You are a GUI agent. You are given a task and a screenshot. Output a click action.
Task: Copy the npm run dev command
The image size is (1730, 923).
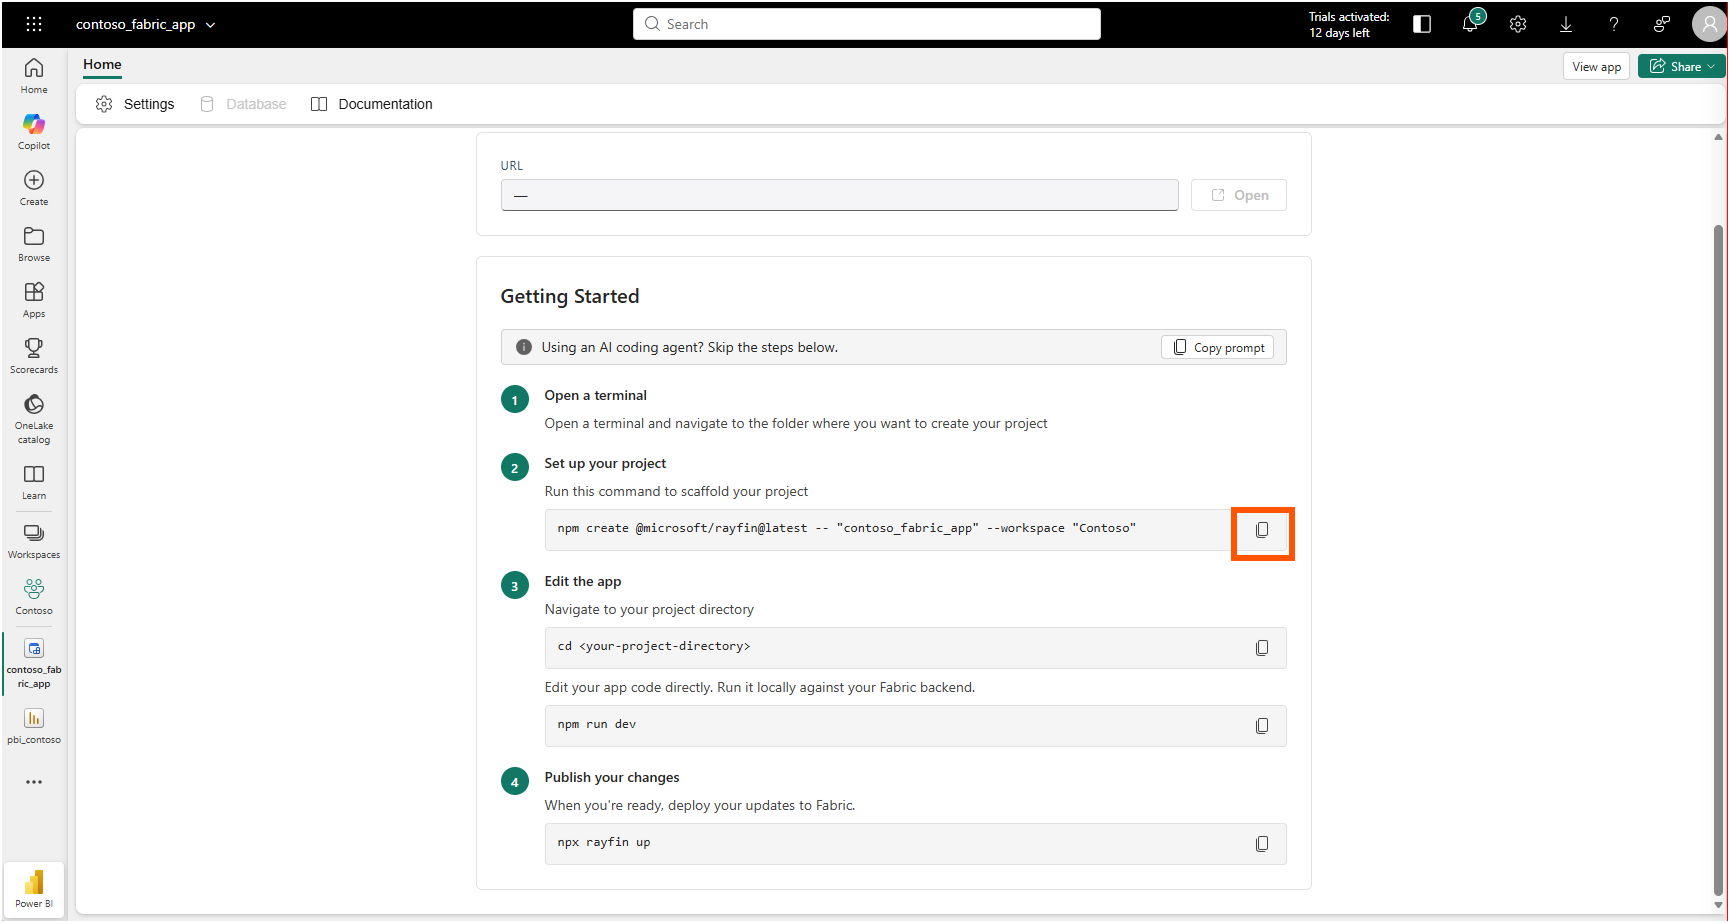coord(1262,726)
